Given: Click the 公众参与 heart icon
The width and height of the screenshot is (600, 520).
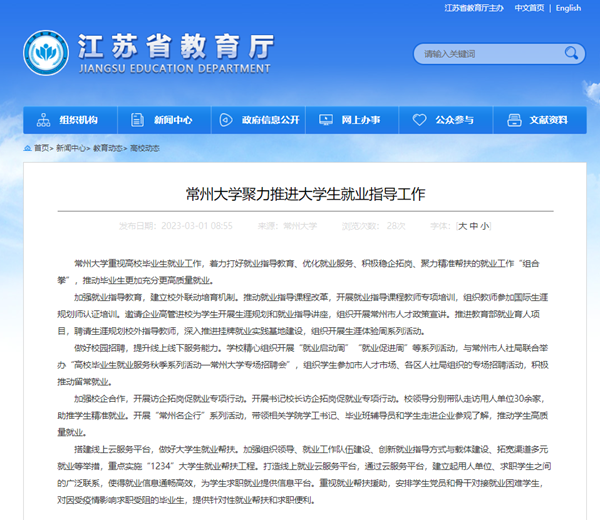Looking at the screenshot, I should [x=418, y=119].
